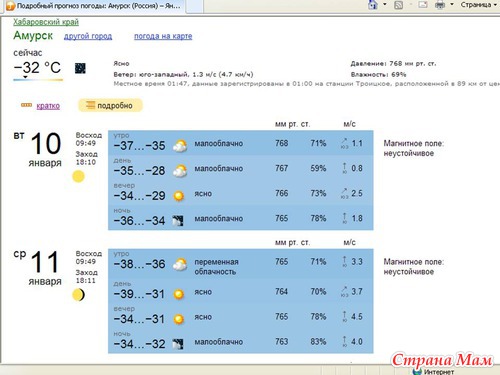
Task: Open the Хабаровский край link
Action: point(46,22)
